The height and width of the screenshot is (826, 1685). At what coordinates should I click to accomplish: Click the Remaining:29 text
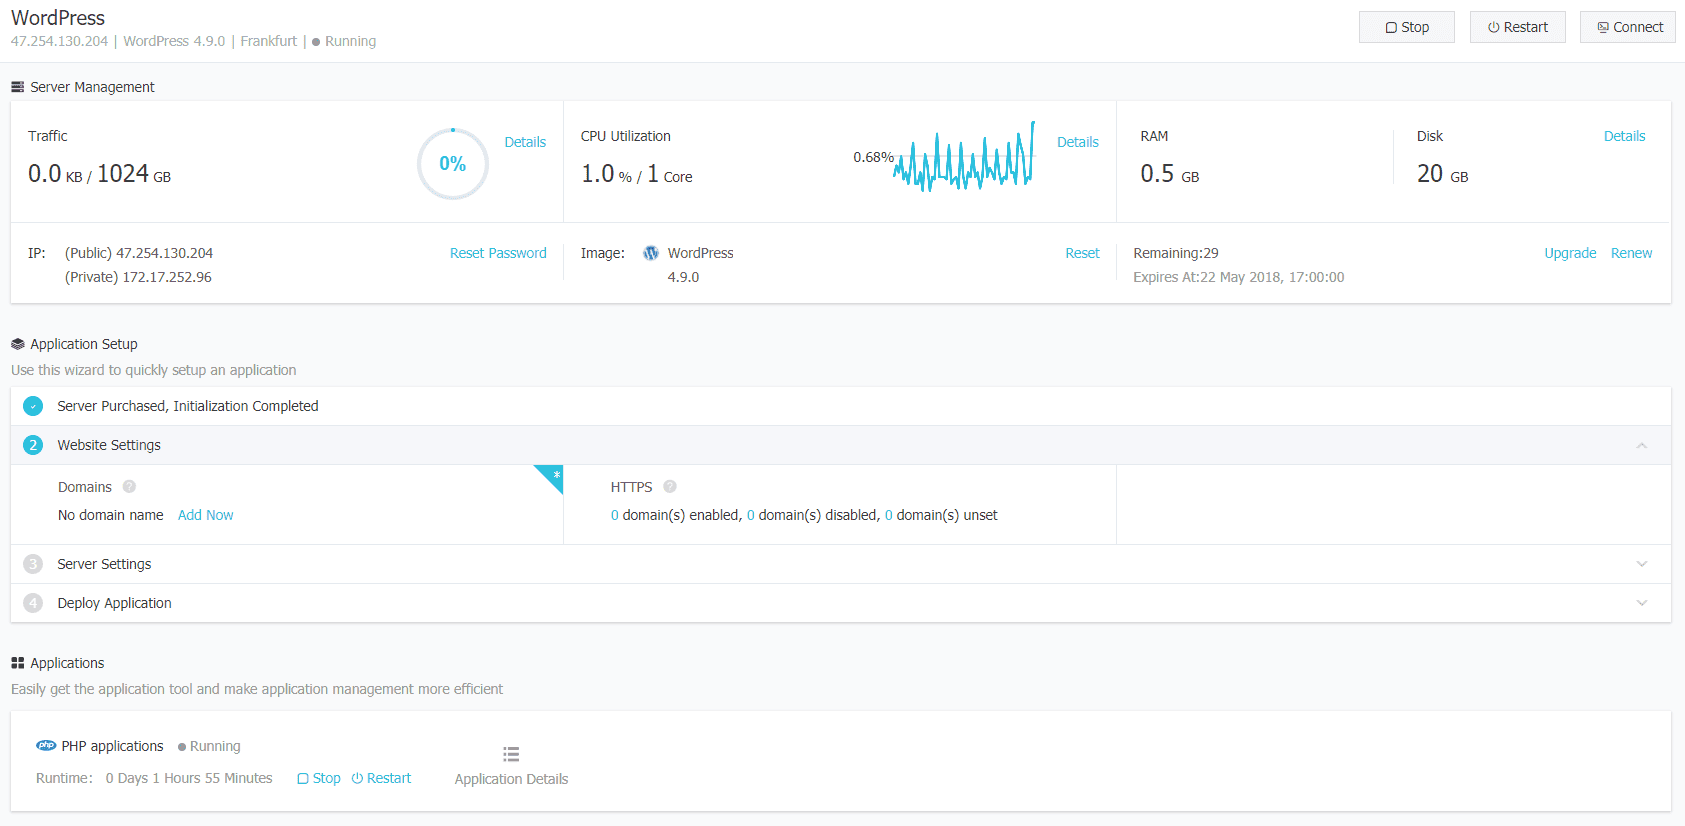(x=1176, y=253)
